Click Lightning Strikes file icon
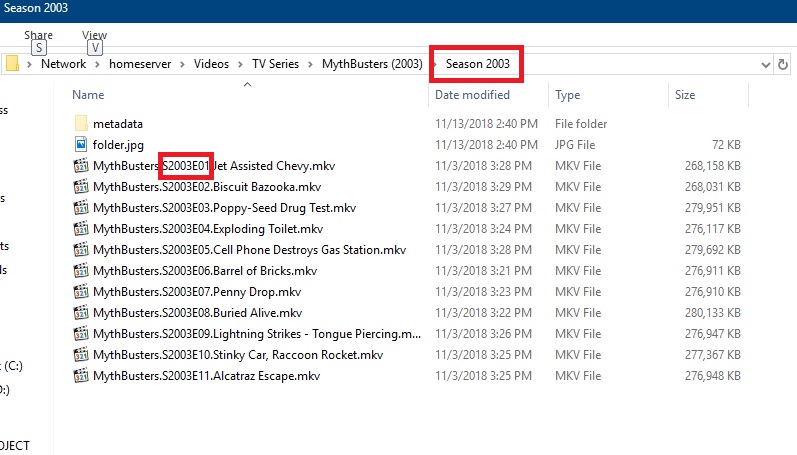The image size is (797, 455). [81, 333]
